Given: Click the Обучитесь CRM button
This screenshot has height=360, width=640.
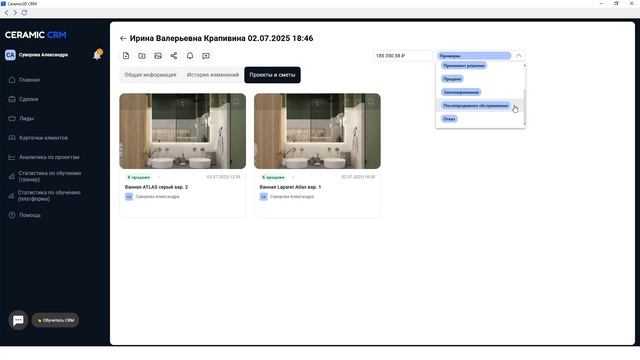Looking at the screenshot, I should 56,320.
